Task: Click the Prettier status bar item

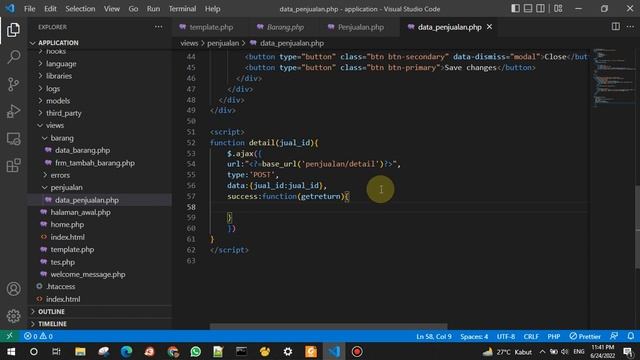Action: pyautogui.click(x=585, y=336)
